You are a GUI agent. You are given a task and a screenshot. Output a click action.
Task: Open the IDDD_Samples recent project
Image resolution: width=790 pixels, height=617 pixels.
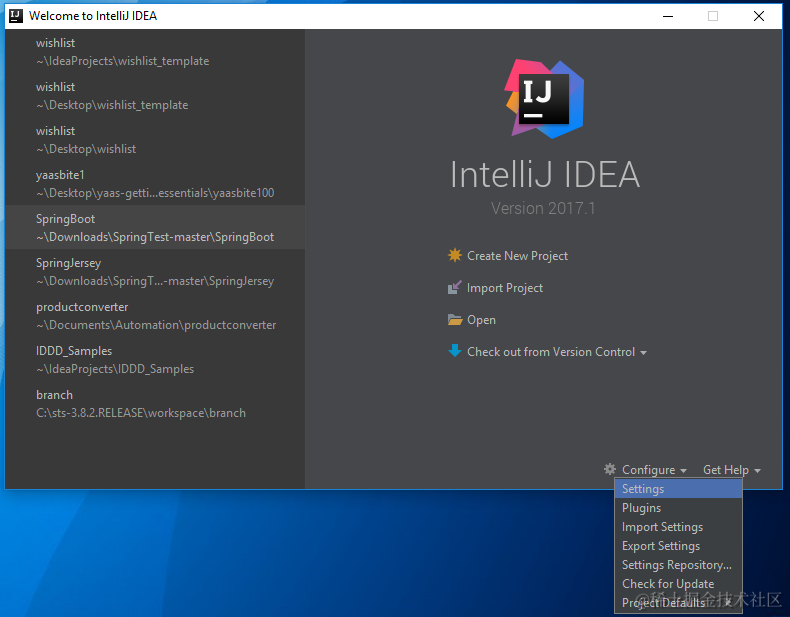click(x=155, y=359)
